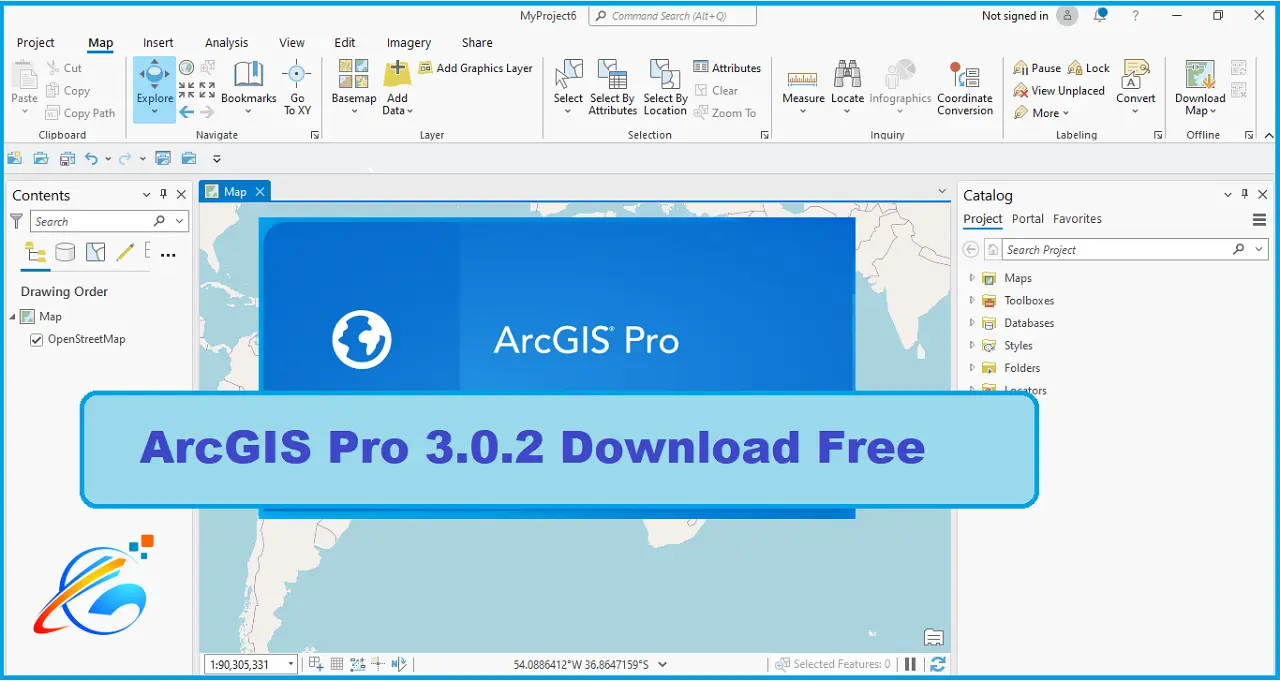
Task: Open the map scale dropdown
Action: [291, 664]
